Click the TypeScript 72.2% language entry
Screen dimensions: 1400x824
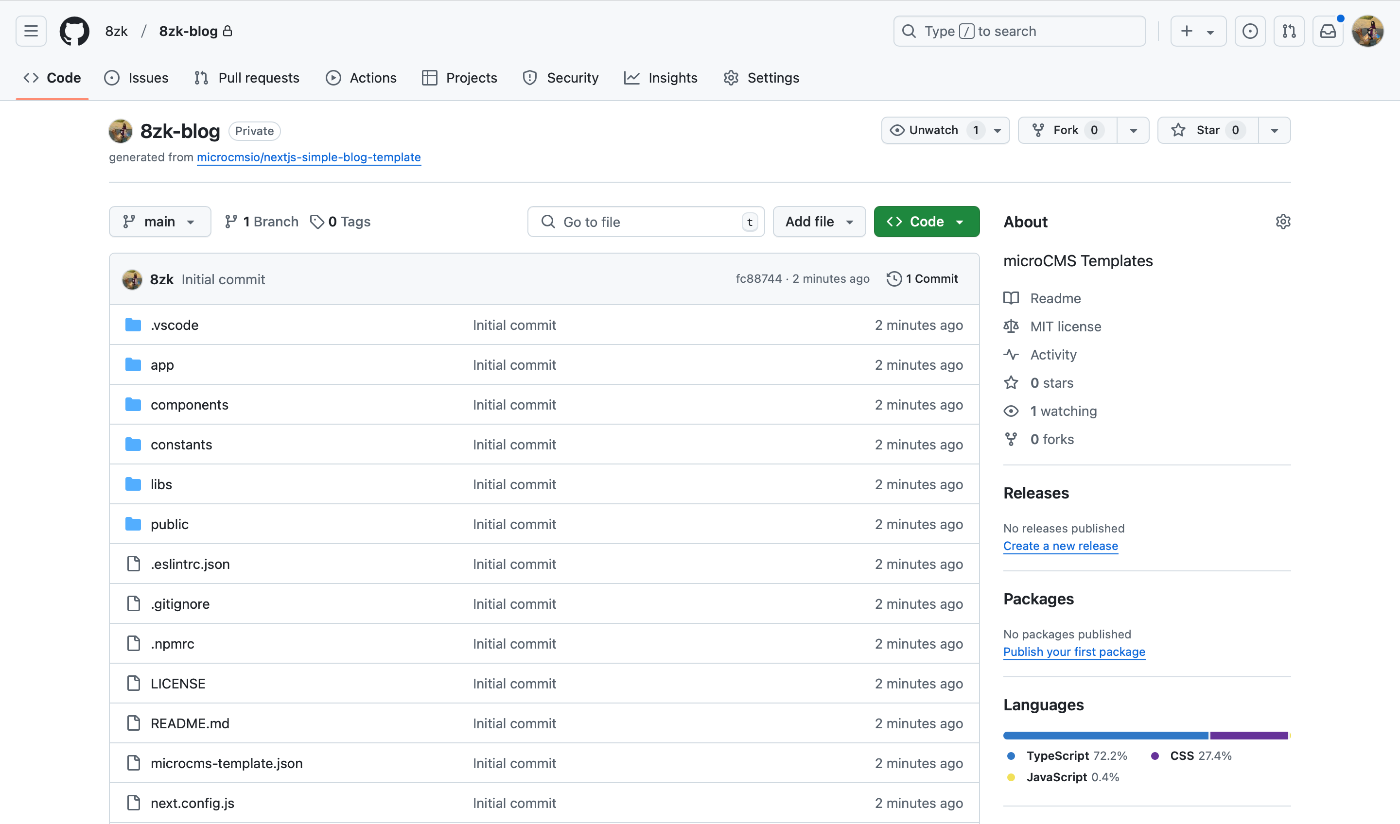point(1067,756)
